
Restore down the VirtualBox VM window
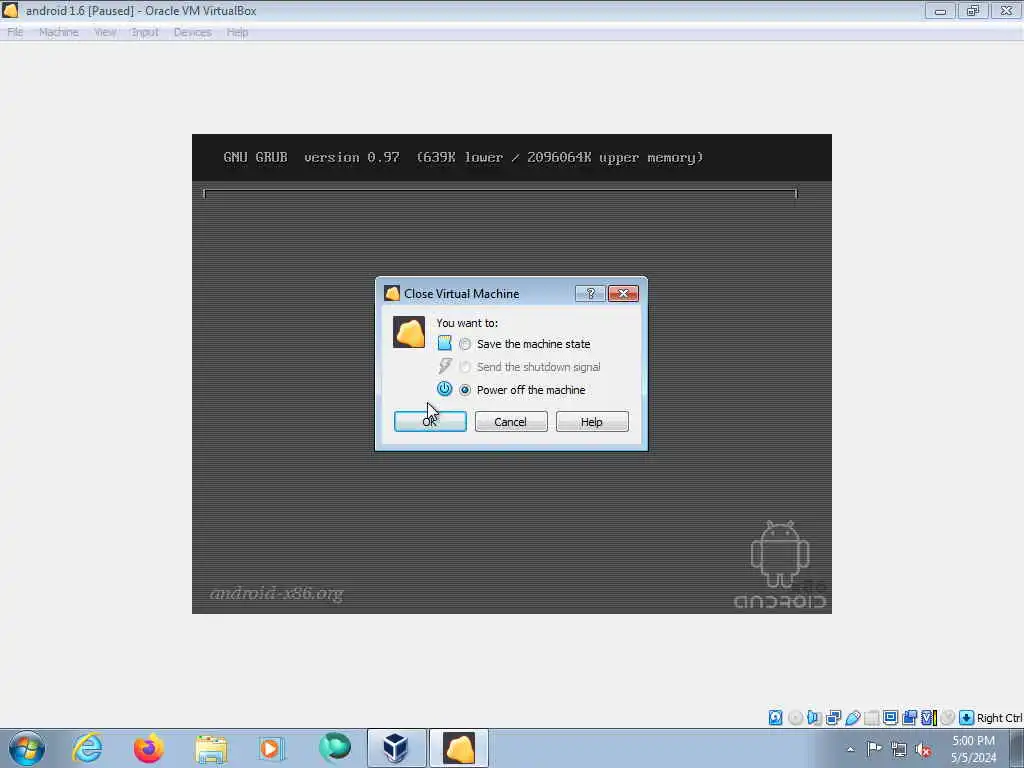973,10
